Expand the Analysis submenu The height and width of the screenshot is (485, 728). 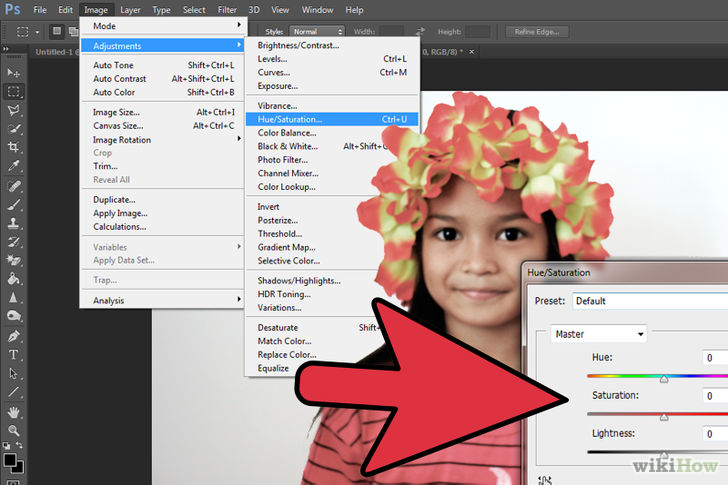(x=163, y=300)
